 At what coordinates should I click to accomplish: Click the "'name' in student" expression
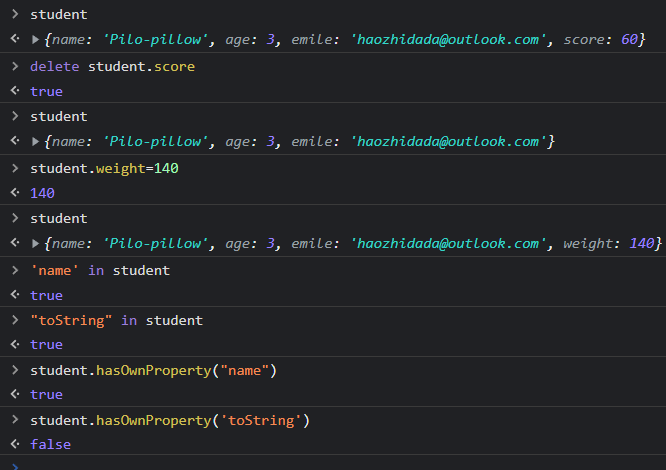(100, 270)
